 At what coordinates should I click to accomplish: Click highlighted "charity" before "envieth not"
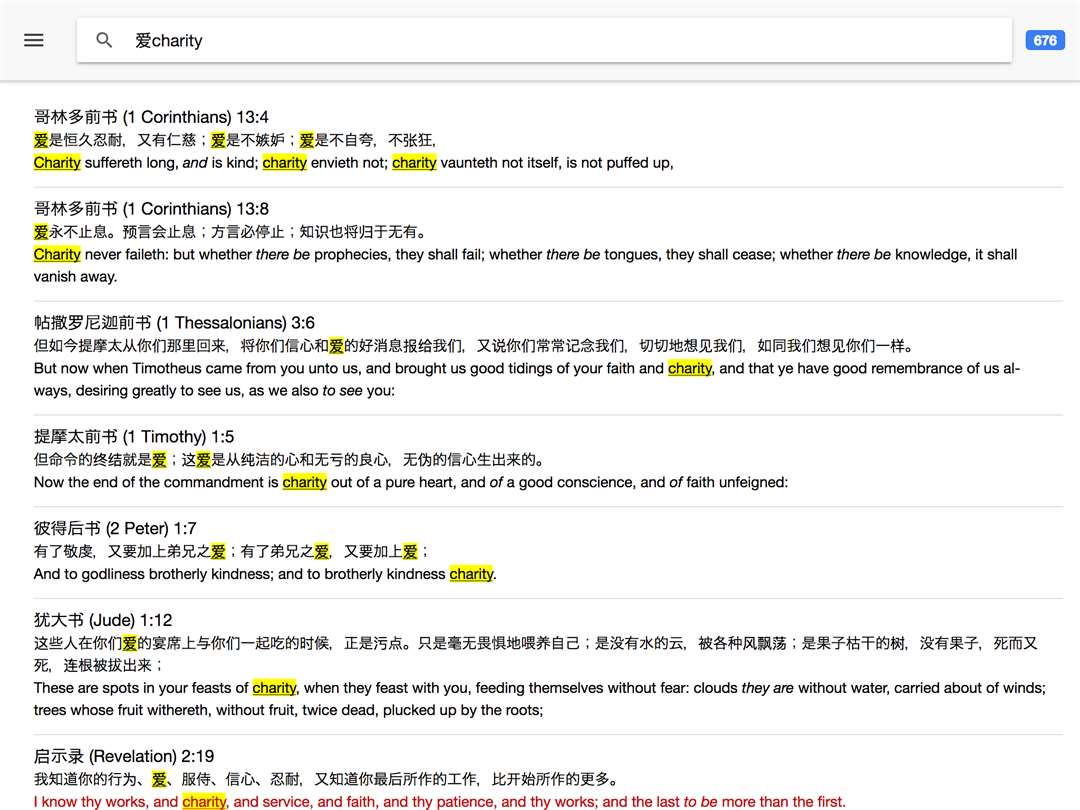point(284,163)
